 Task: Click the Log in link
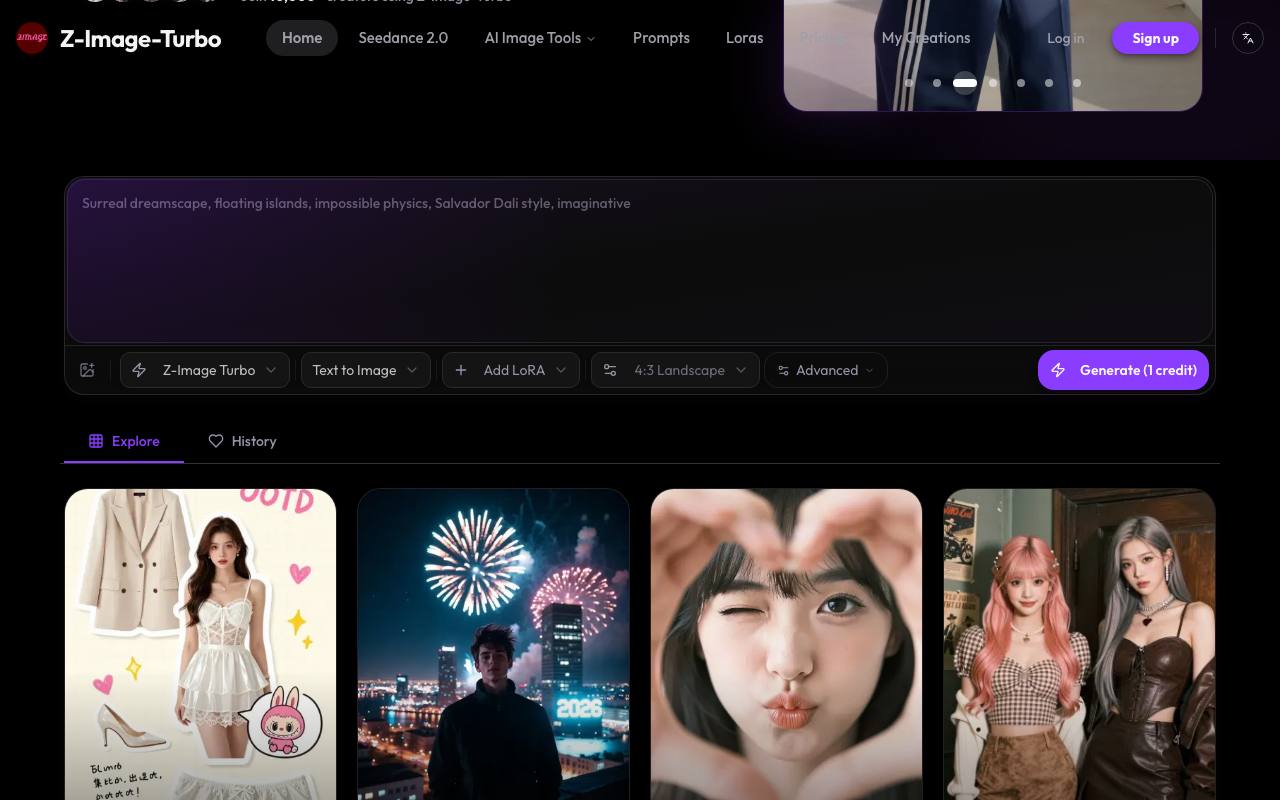pos(1065,38)
